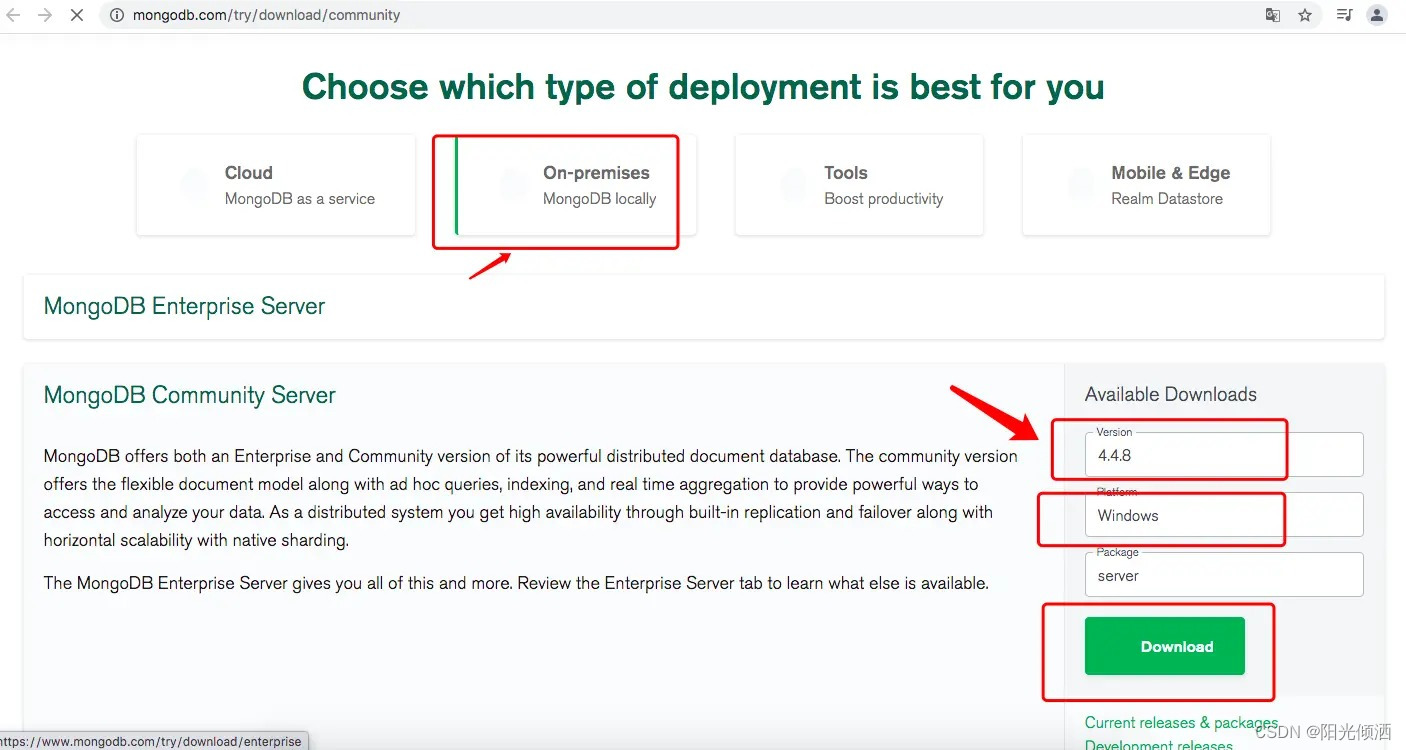Click text 'Realm Datastore'
This screenshot has width=1406, height=750.
point(1167,199)
